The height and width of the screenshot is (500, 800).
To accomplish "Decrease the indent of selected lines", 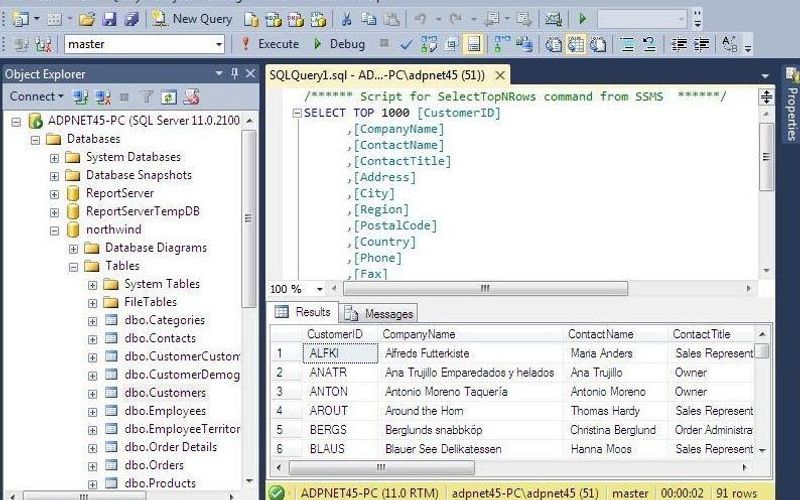I will 679,44.
